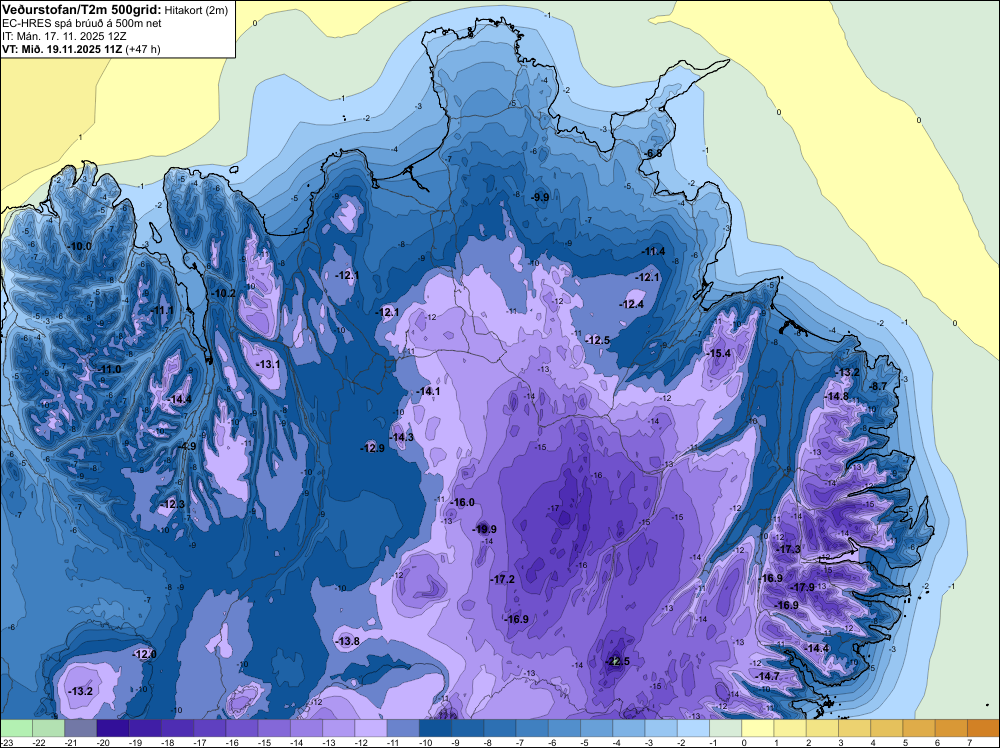Image resolution: width=1000 pixels, height=748 pixels.
Task: Click the -14.1 temperature label
Action: pyautogui.click(x=427, y=392)
